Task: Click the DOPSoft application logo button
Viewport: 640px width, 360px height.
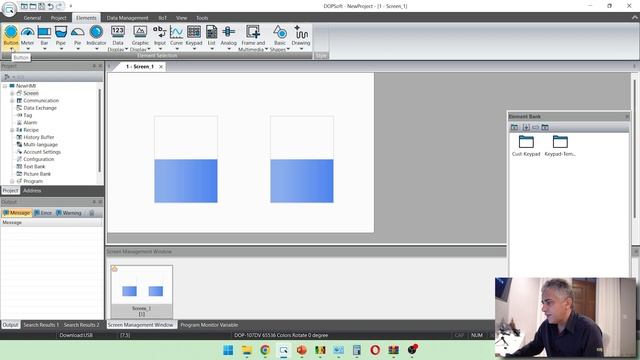Action: click(x=9, y=8)
